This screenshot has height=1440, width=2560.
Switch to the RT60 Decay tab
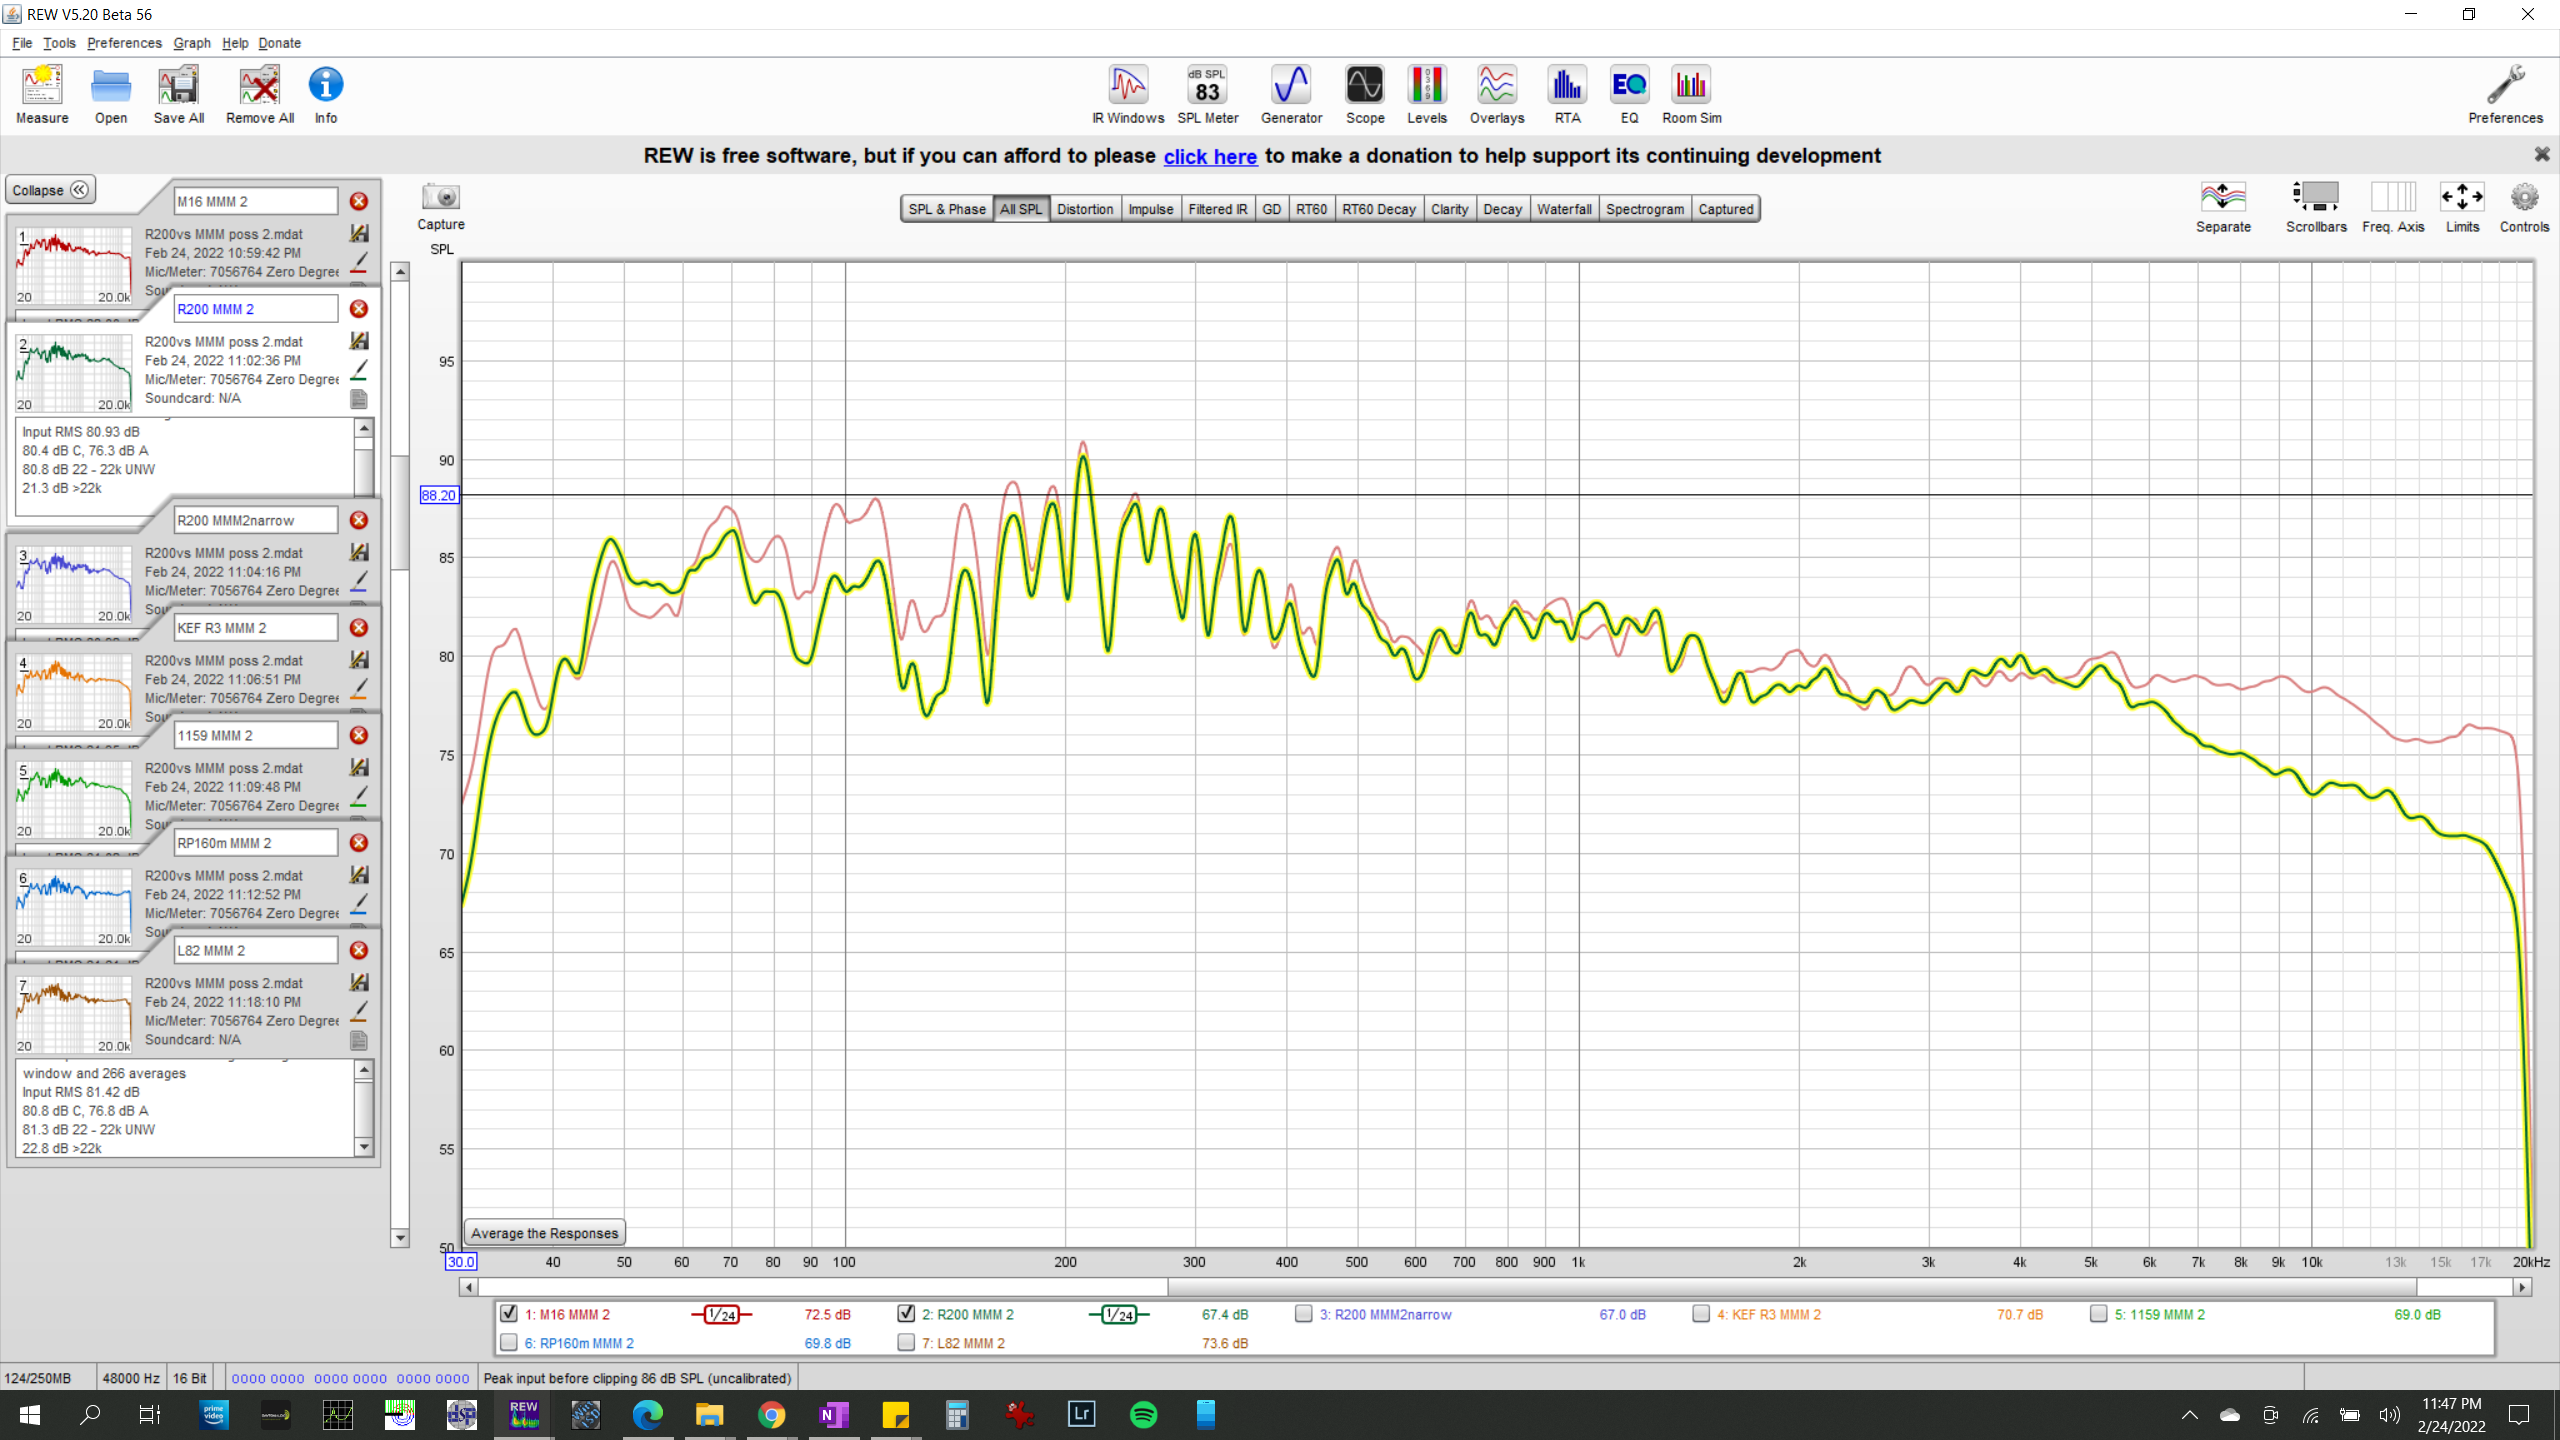click(1379, 209)
